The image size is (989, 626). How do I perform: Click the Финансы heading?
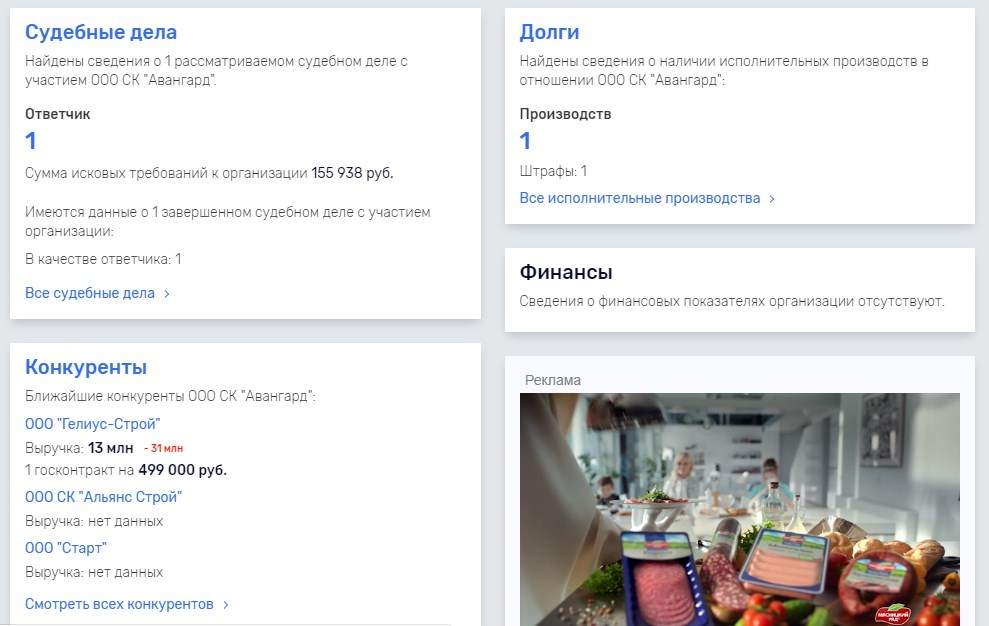pos(566,272)
